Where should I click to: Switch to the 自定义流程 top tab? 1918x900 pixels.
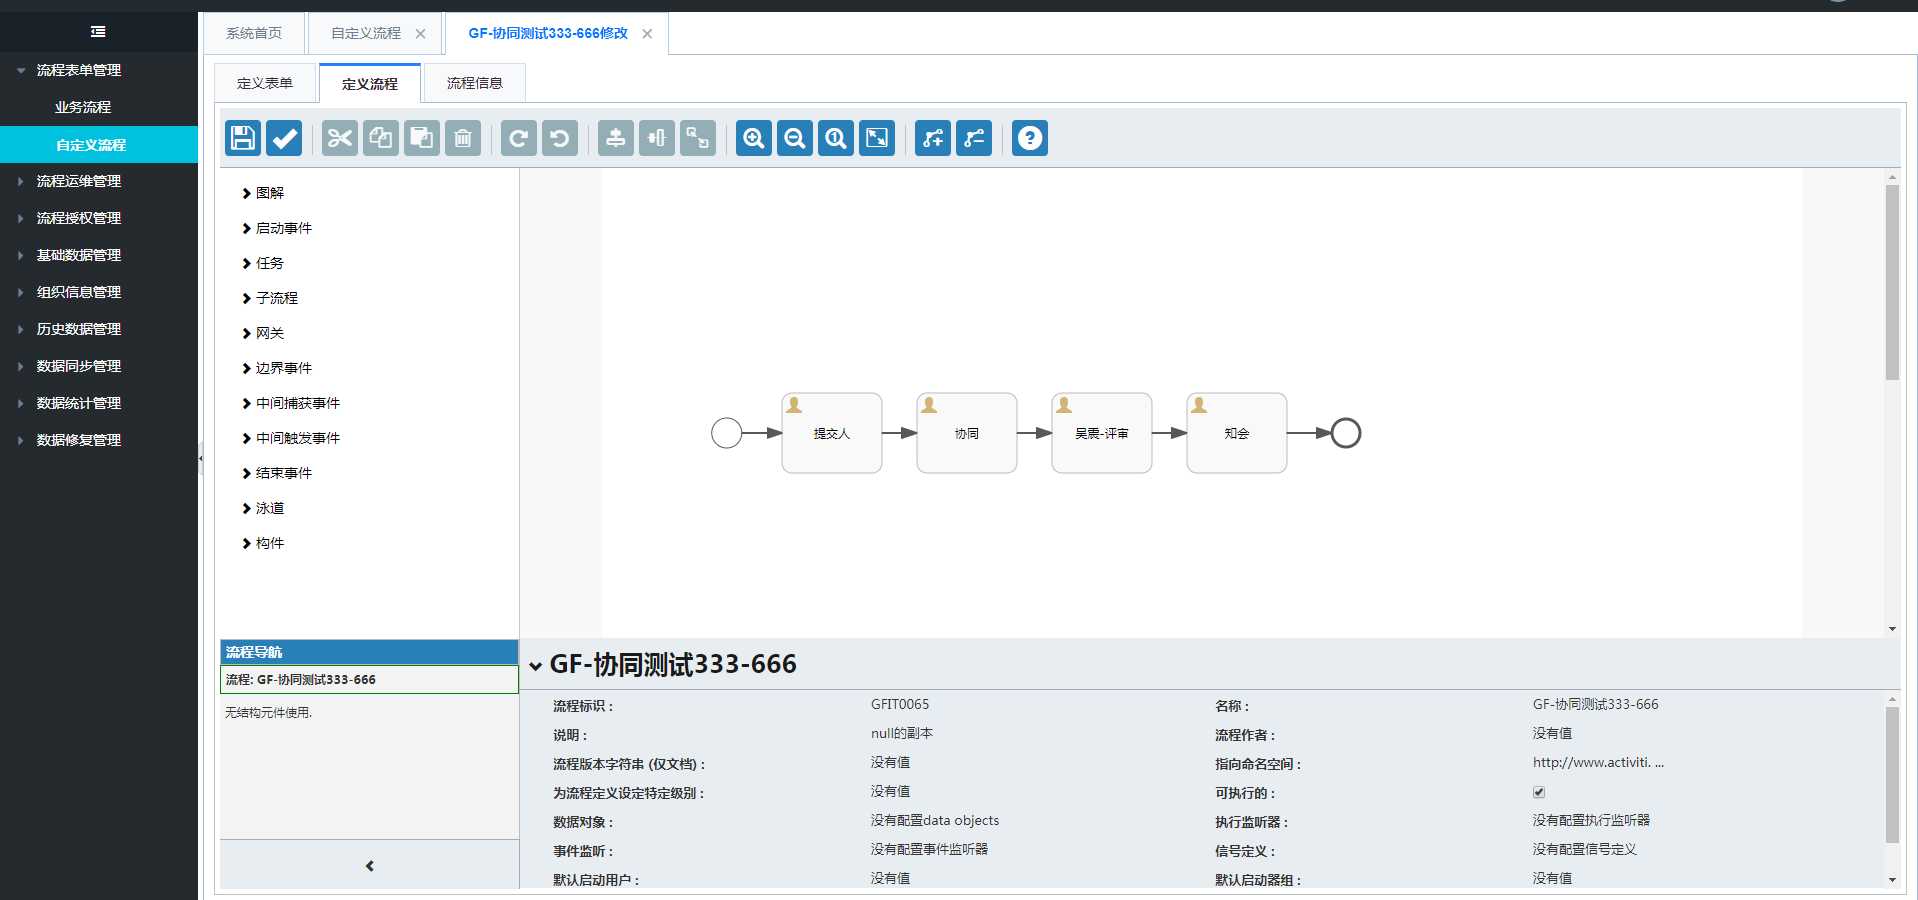[x=366, y=33]
